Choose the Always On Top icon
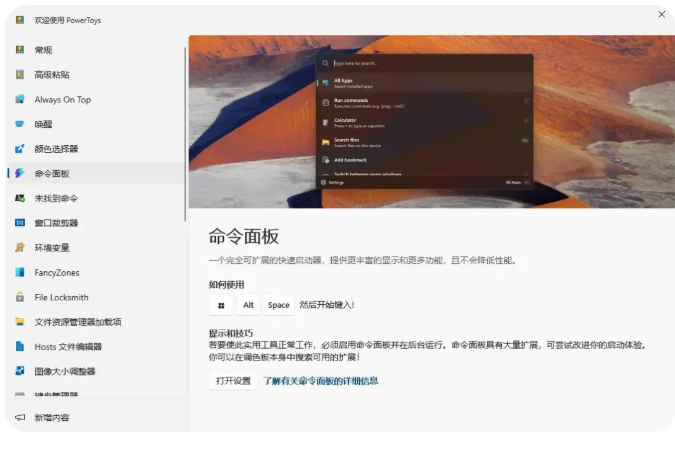 pyautogui.click(x=20, y=99)
